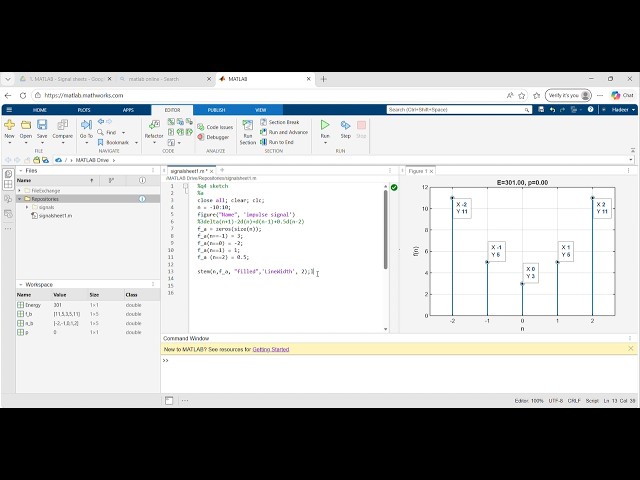This screenshot has width=640, height=480.
Task: Switch to the PUBLISH tab
Action: click(x=216, y=110)
